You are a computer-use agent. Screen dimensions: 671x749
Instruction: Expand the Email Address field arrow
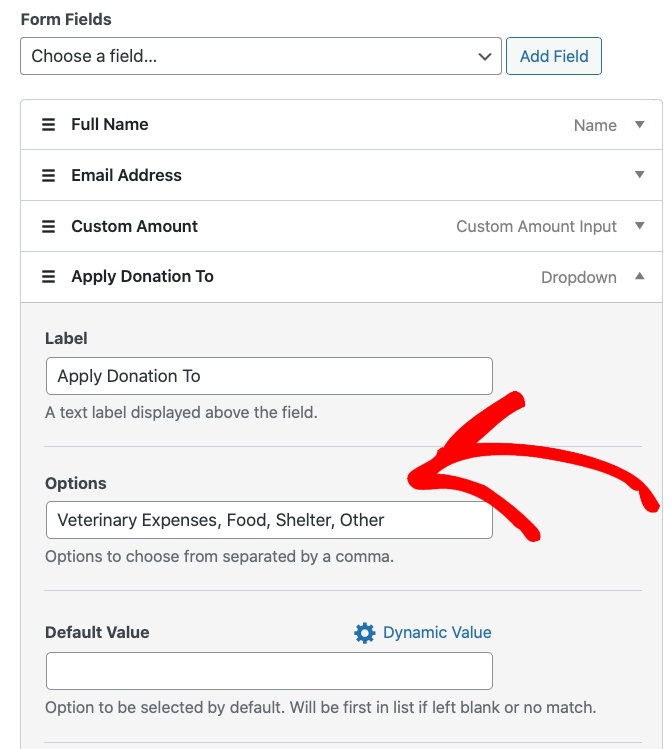pyautogui.click(x=640, y=175)
